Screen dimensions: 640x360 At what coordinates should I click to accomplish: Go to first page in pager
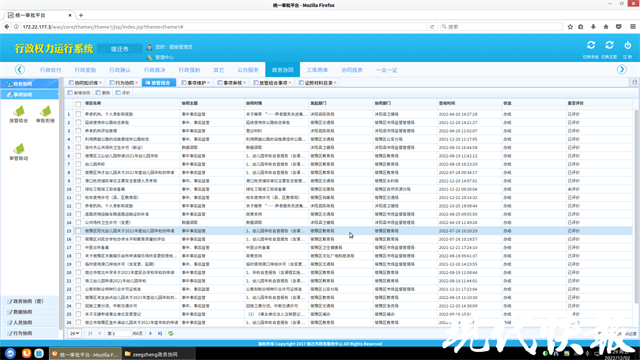pyautogui.click(x=90, y=333)
